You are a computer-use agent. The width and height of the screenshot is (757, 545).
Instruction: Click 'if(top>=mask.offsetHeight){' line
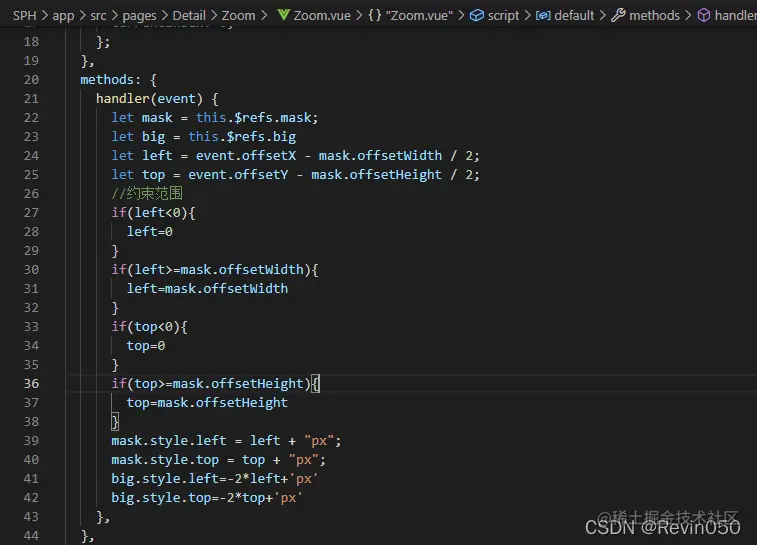click(215, 384)
